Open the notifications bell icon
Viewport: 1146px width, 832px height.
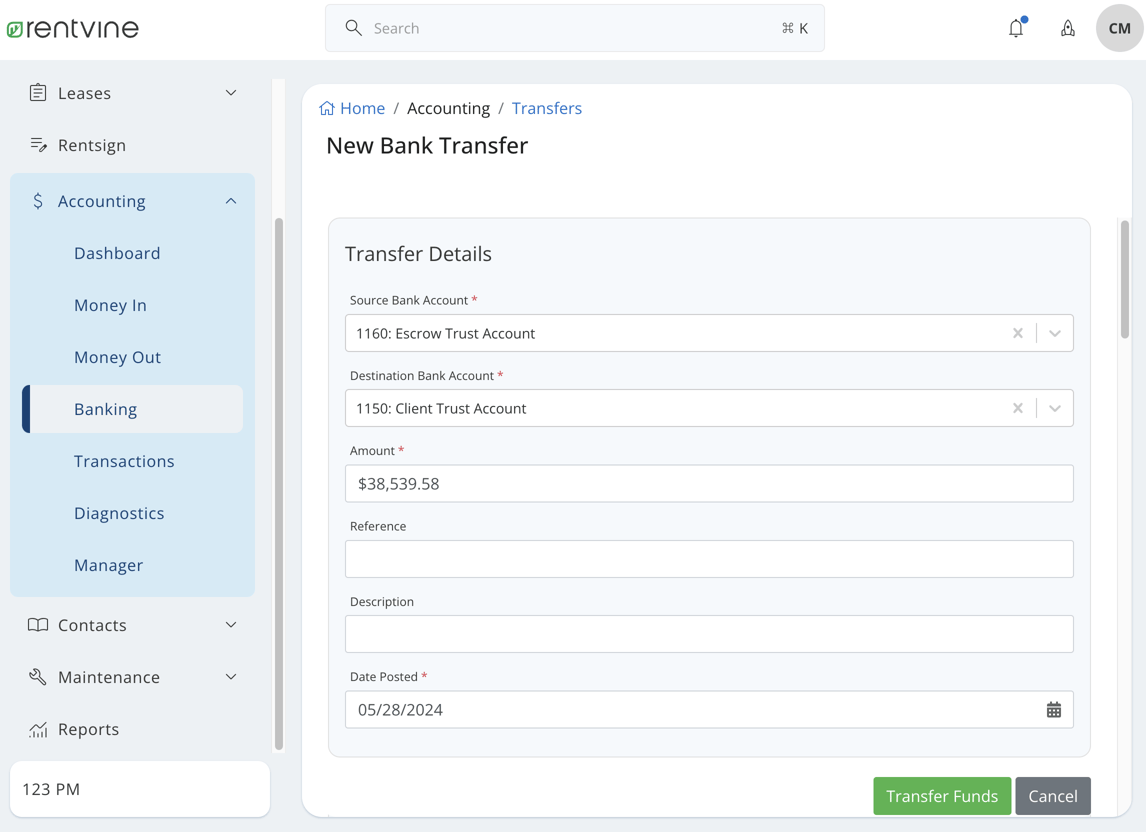[x=1016, y=28]
